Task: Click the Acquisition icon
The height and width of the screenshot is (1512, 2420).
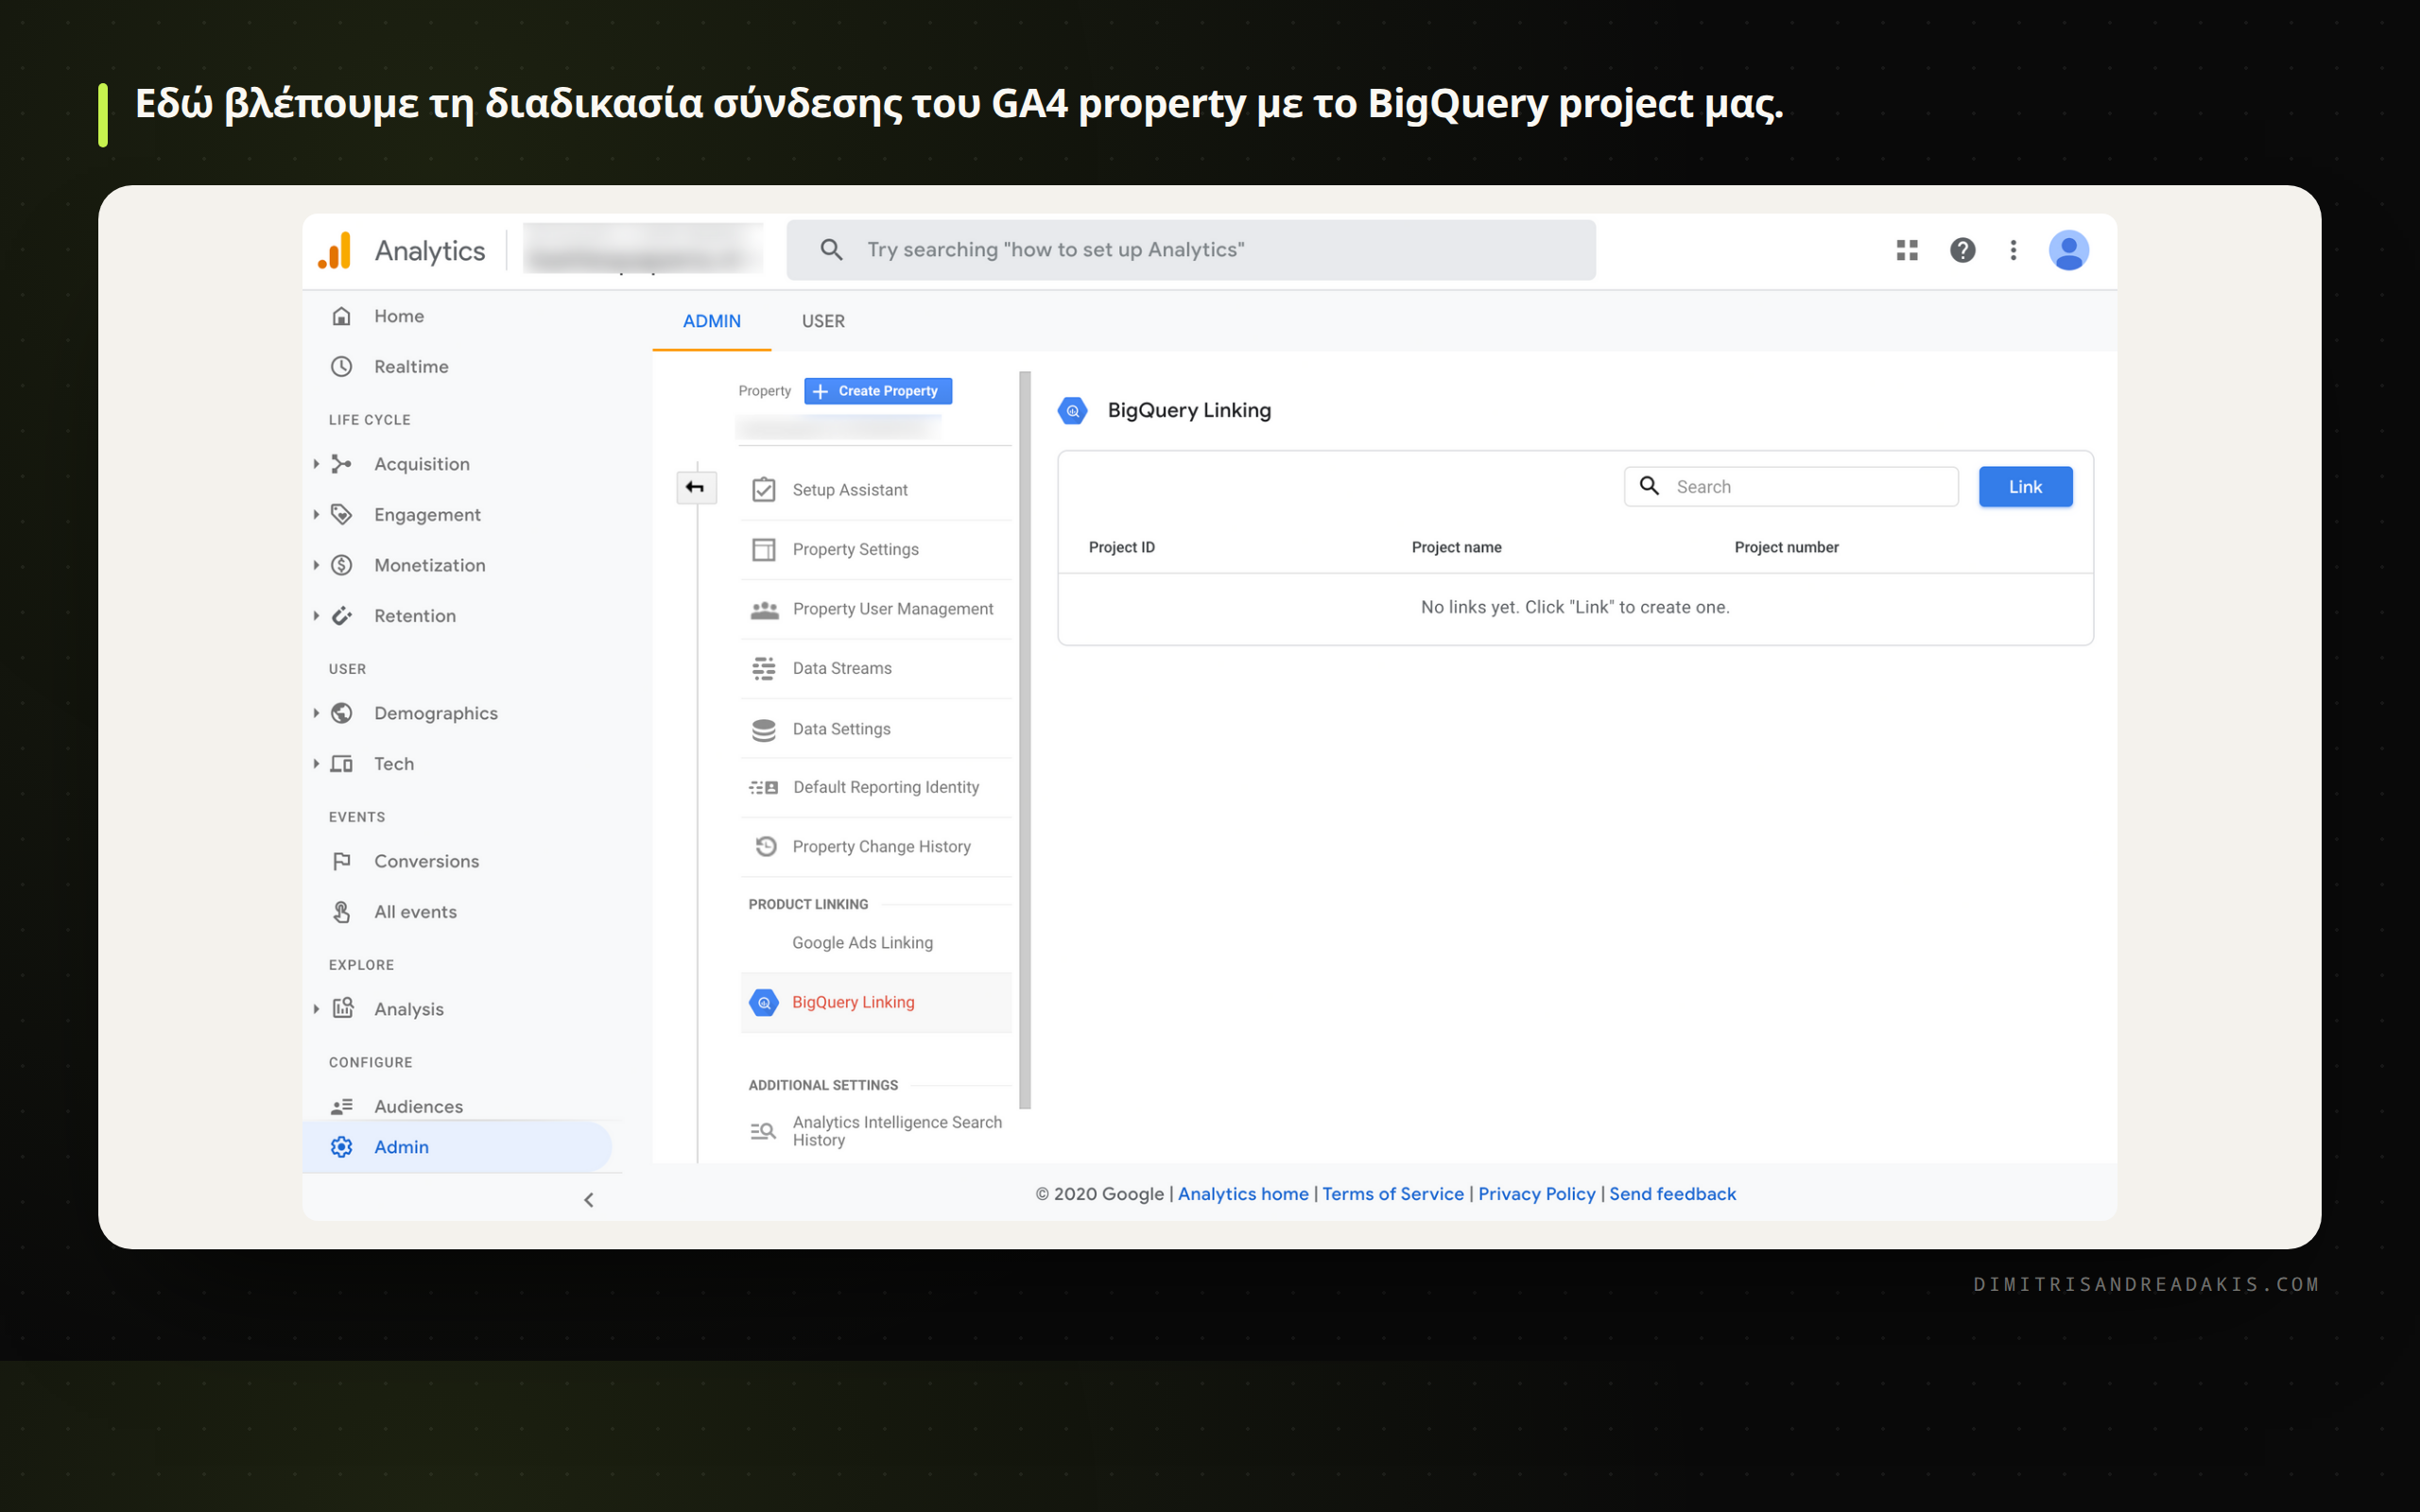Action: click(342, 464)
